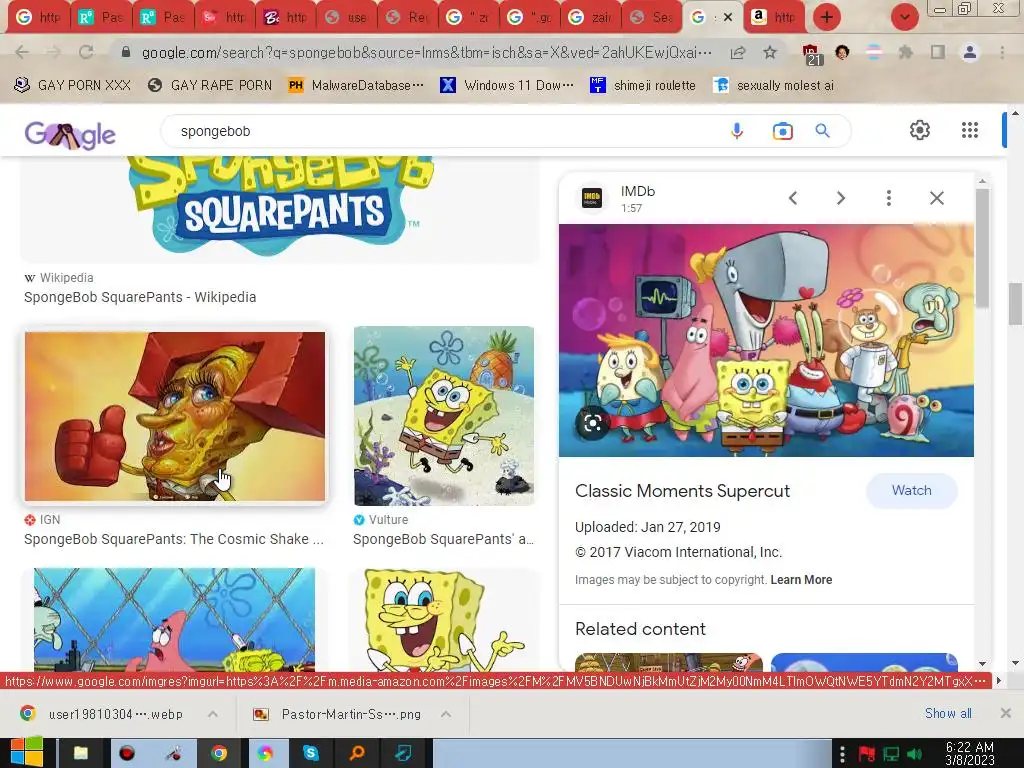Open more options in the IMDb preview panel
This screenshot has width=1024, height=768.
click(x=889, y=198)
